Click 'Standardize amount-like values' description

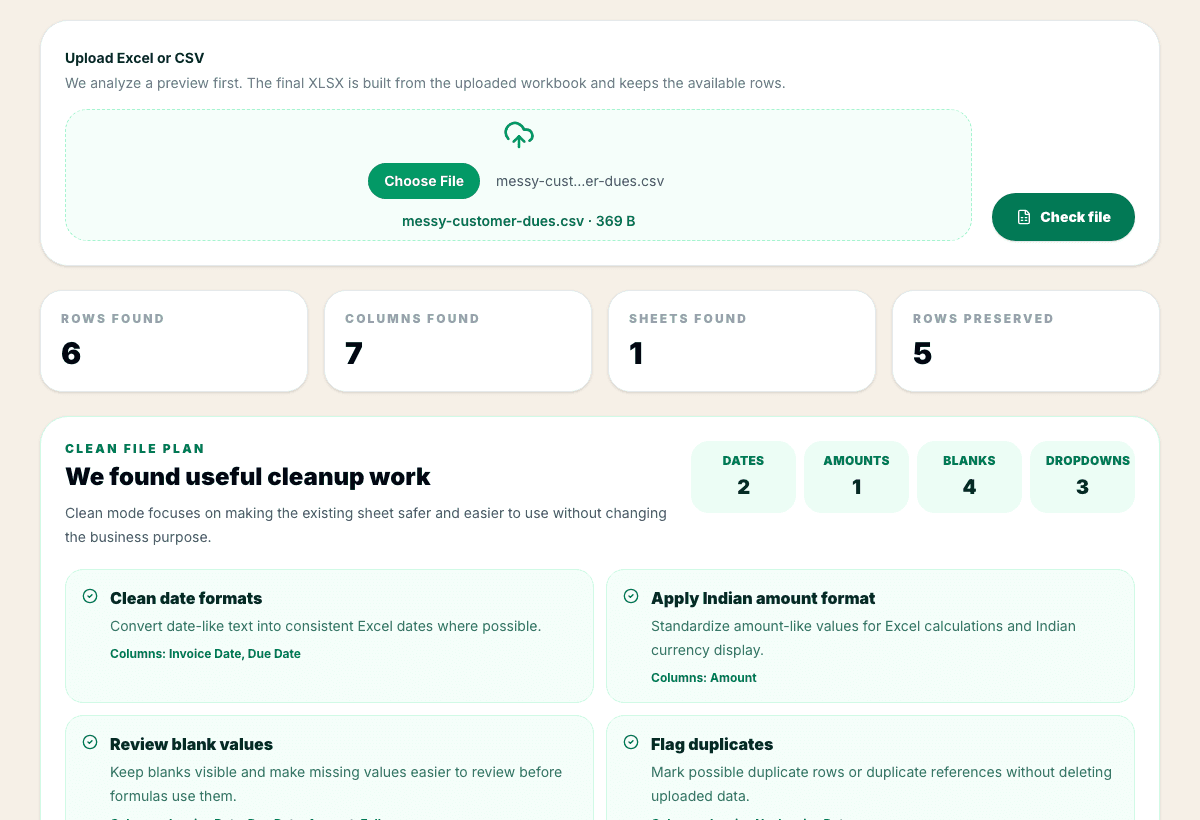point(863,638)
